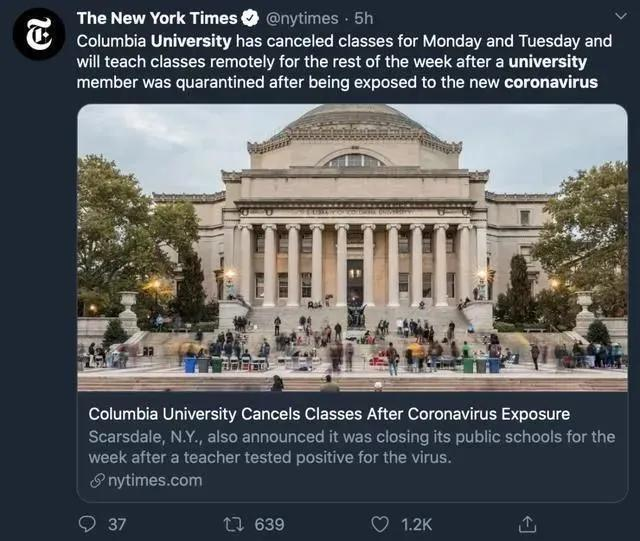Click the reply speech bubble icon
Screen dimensions: 640x541
(88, 523)
